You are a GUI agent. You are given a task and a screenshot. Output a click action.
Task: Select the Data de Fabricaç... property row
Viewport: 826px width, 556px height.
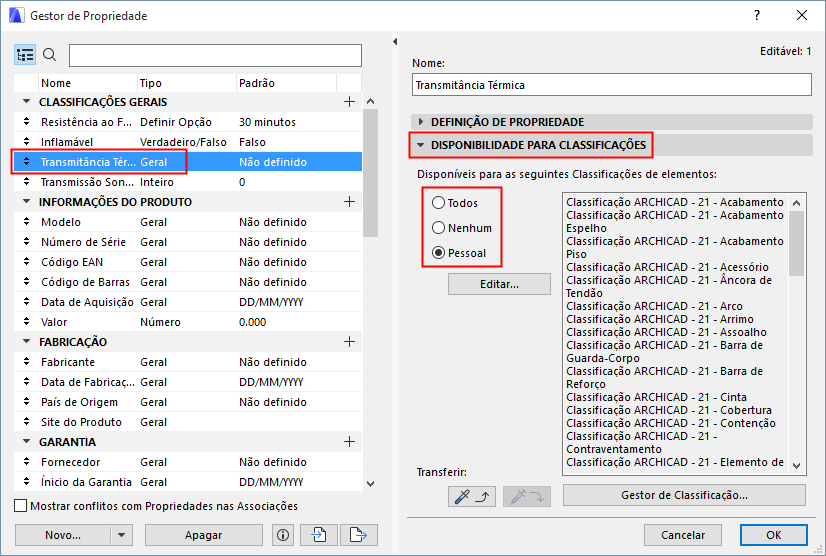coord(188,382)
